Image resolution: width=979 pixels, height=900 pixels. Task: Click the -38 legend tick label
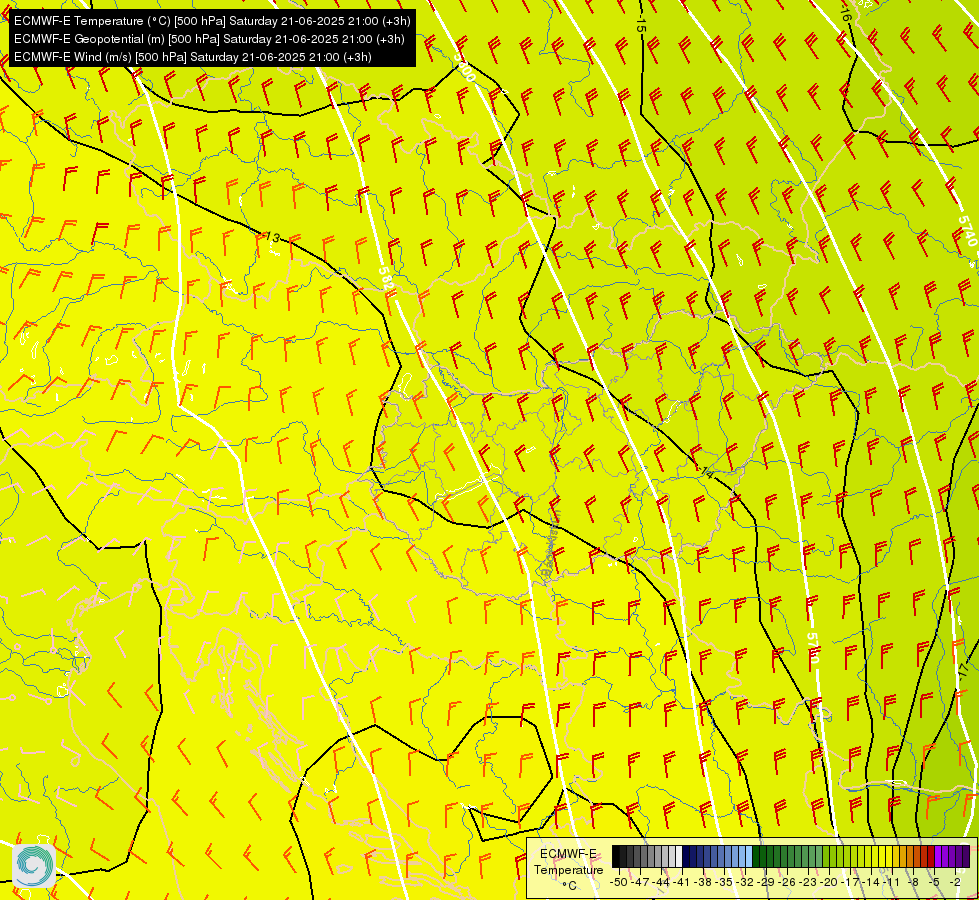tap(703, 883)
